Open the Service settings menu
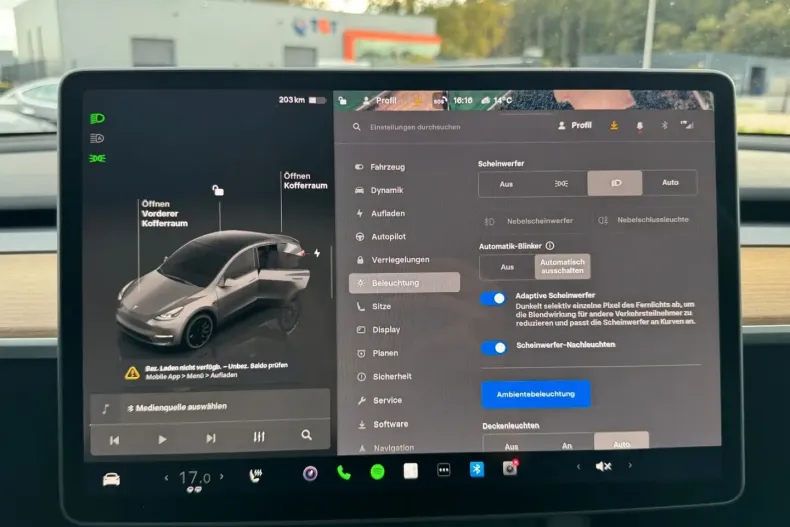This screenshot has height=527, width=790. (x=380, y=400)
